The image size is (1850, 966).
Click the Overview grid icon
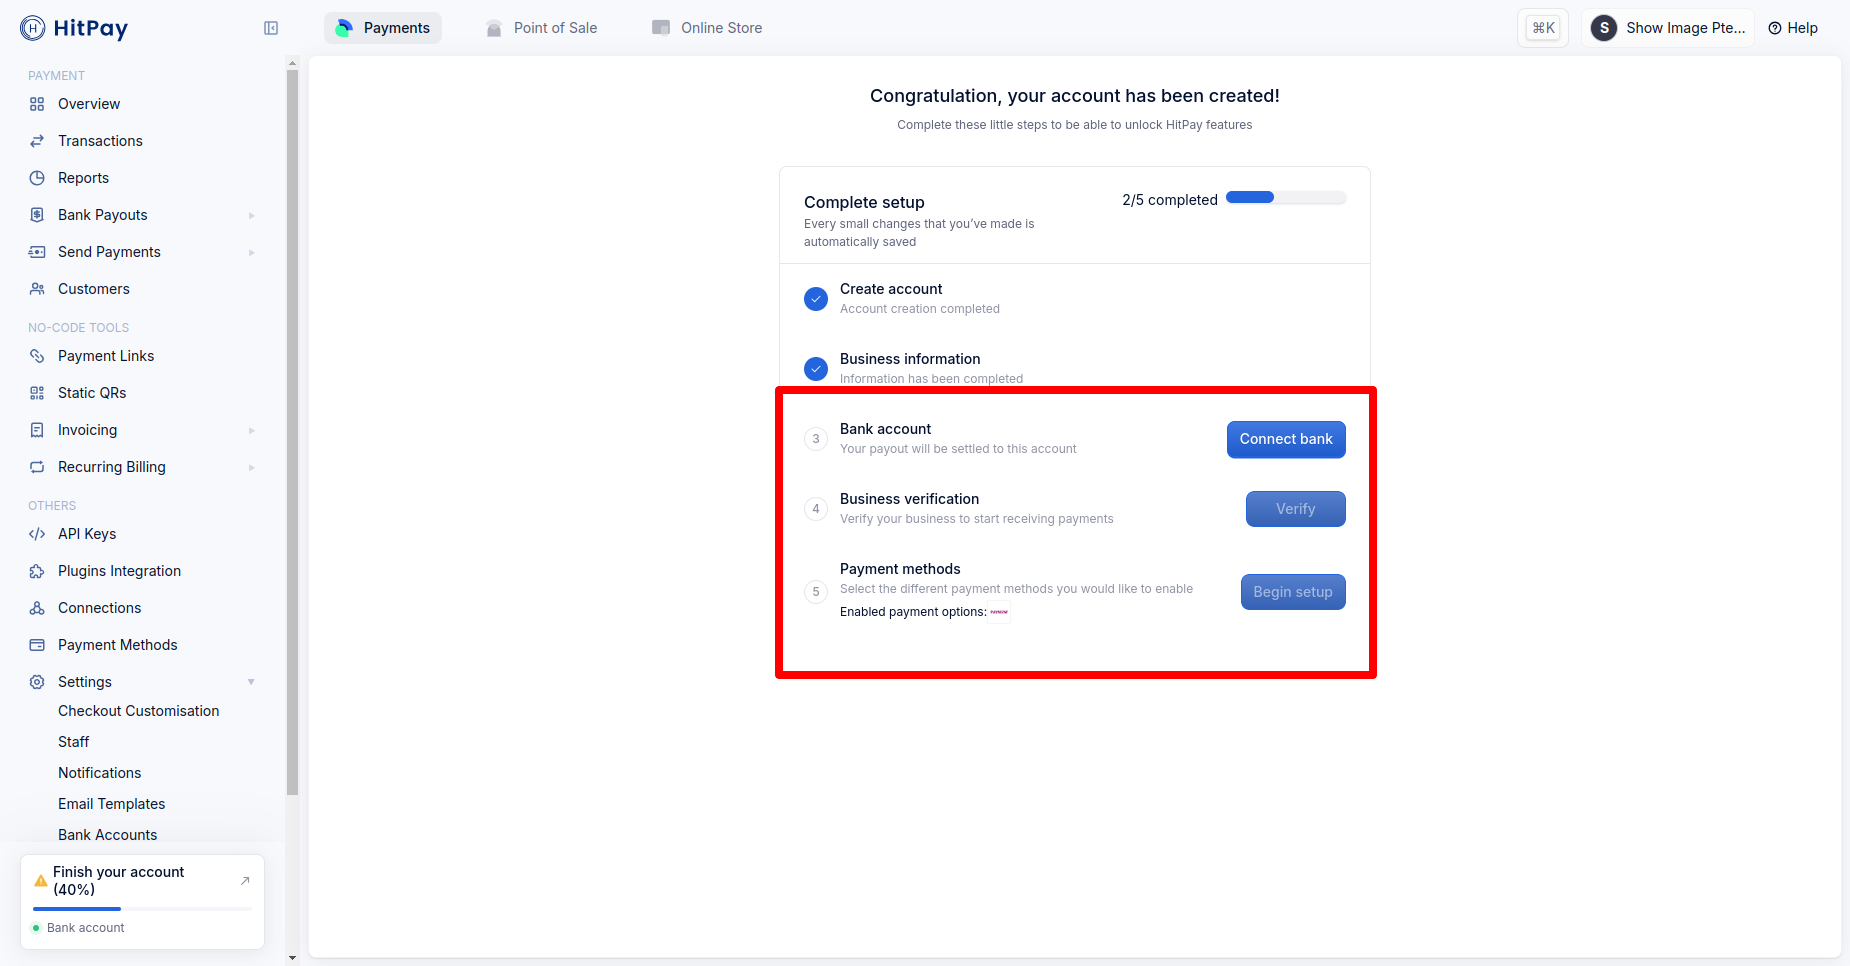pyautogui.click(x=37, y=104)
